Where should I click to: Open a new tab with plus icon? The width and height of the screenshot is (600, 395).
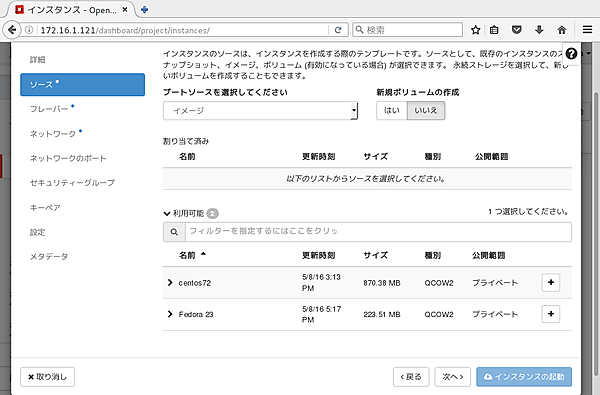tap(144, 10)
